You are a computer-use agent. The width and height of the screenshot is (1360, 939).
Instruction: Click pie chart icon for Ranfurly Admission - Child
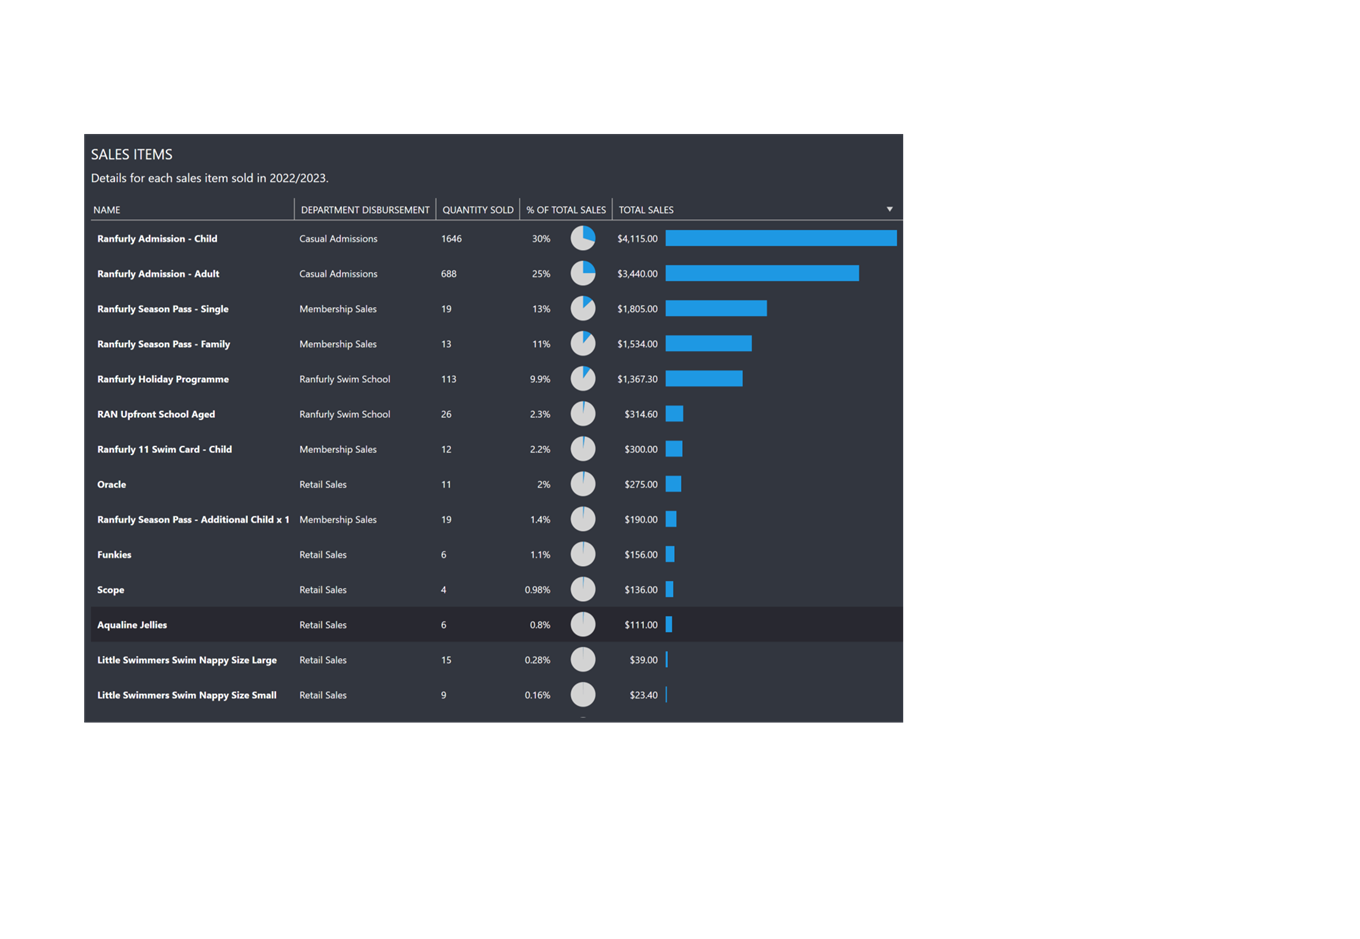[x=583, y=238]
